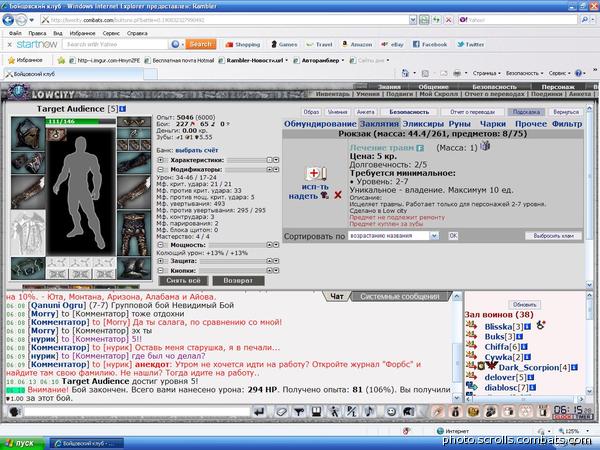Switch to the Обмундирование tab
The height and width of the screenshot is (450, 600).
320,124
